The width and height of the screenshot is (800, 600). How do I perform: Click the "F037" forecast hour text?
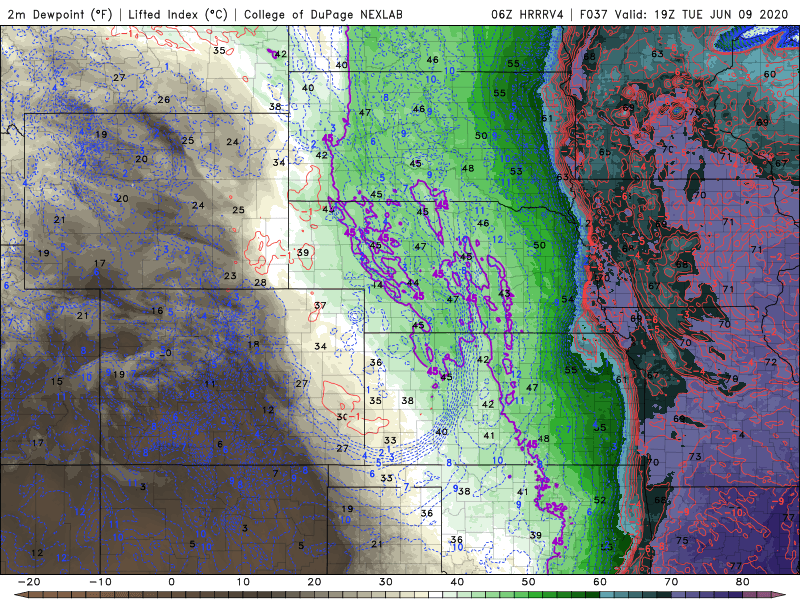(595, 14)
